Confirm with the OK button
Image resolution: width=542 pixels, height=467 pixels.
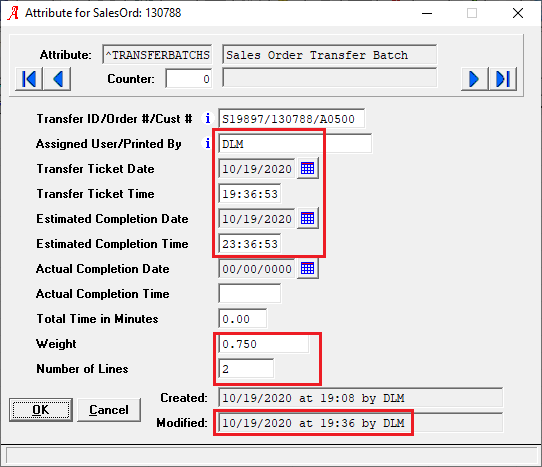point(41,410)
